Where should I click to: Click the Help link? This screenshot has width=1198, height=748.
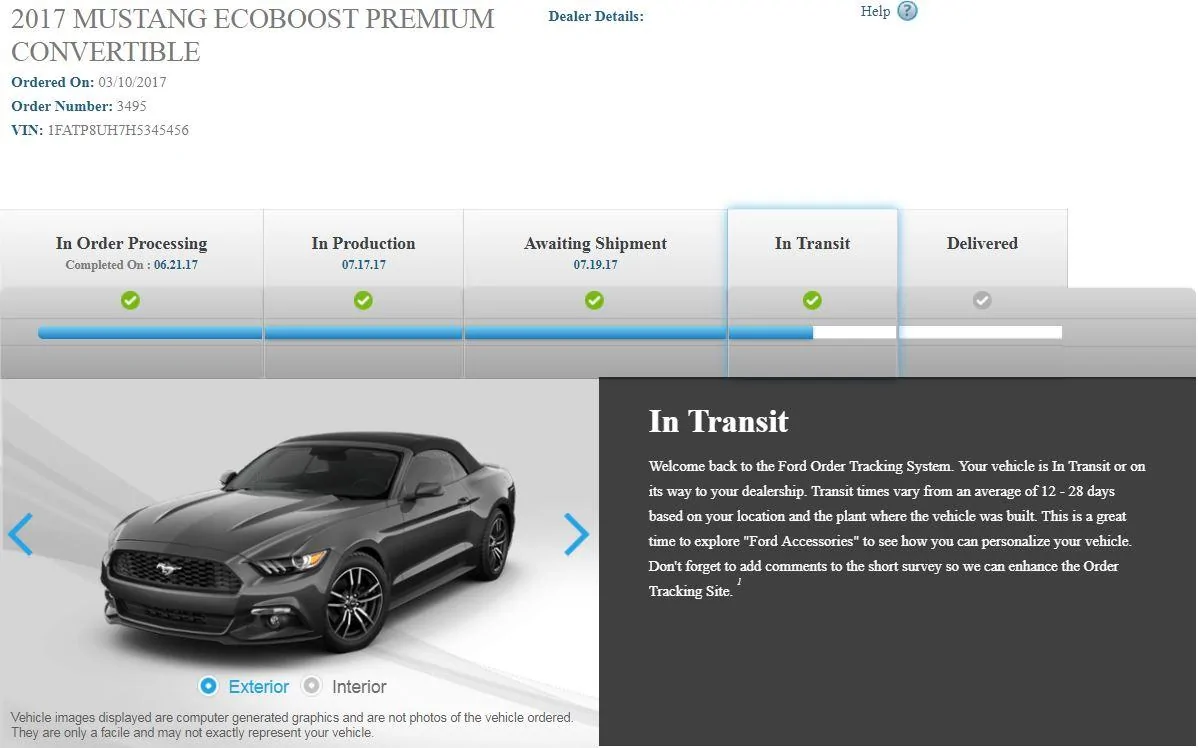tap(875, 11)
